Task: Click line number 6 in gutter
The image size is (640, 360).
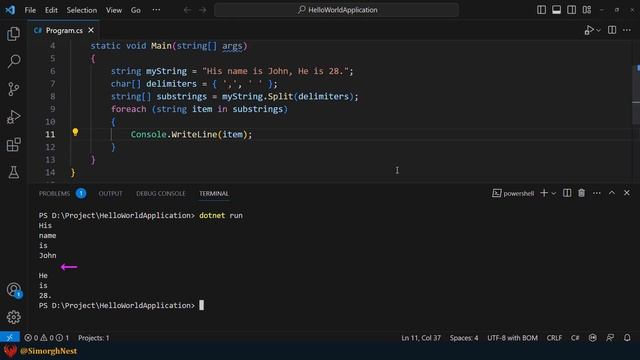Action: (53, 71)
